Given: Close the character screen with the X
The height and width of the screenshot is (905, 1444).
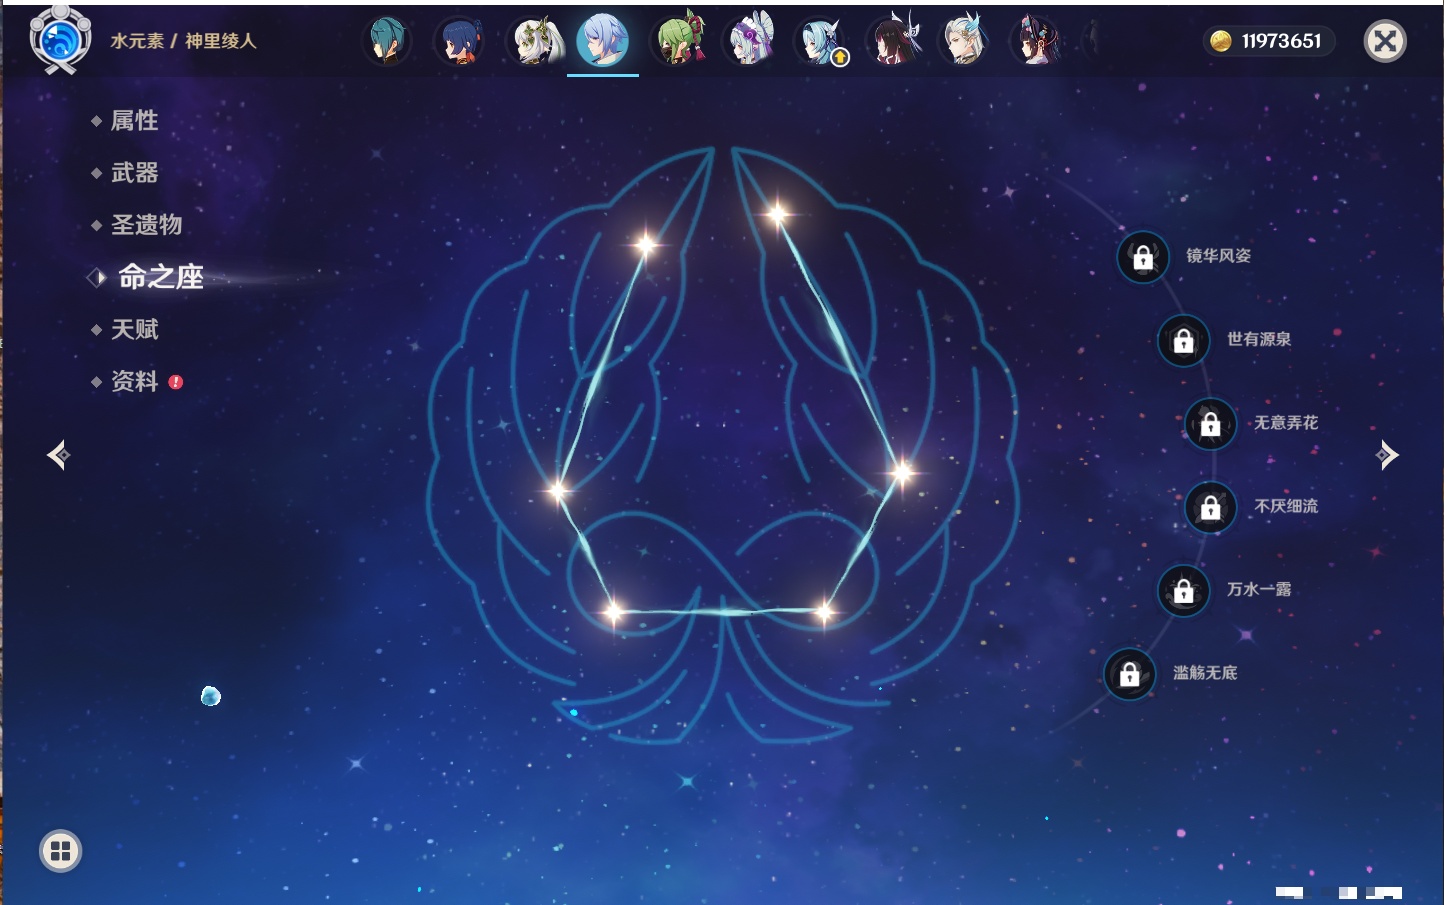Looking at the screenshot, I should pos(1385,41).
